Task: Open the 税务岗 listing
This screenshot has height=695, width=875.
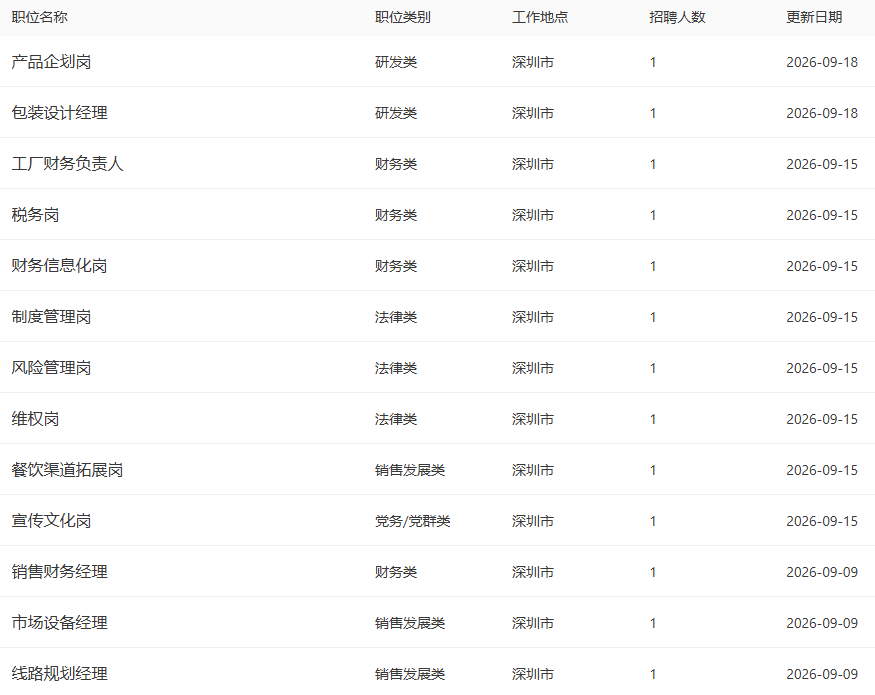Action: [35, 215]
